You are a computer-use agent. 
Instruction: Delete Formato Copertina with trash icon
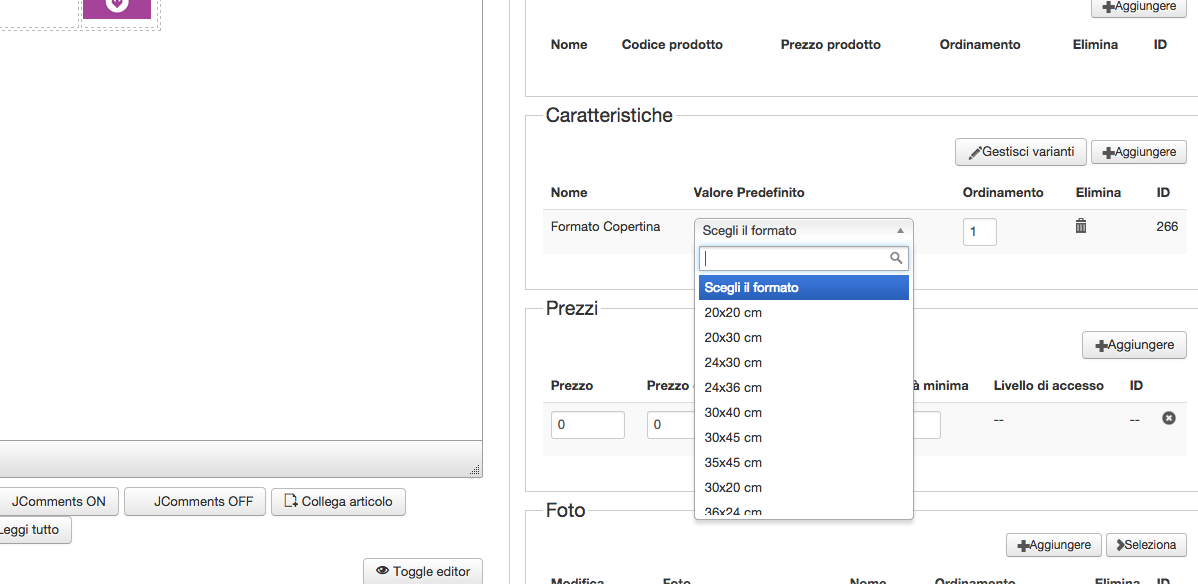tap(1080, 227)
